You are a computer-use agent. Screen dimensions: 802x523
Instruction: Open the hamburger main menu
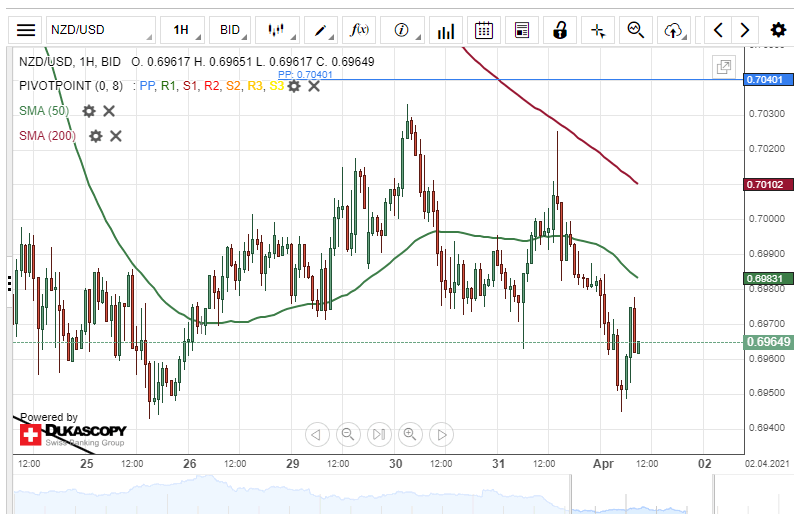(x=26, y=30)
